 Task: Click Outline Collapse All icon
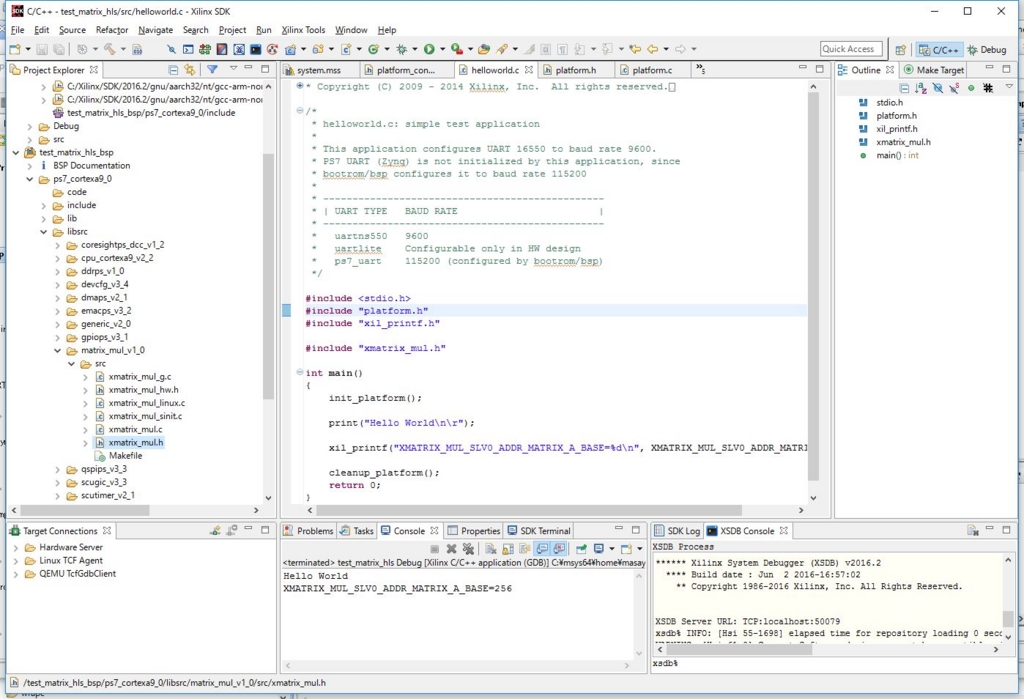[x=904, y=88]
